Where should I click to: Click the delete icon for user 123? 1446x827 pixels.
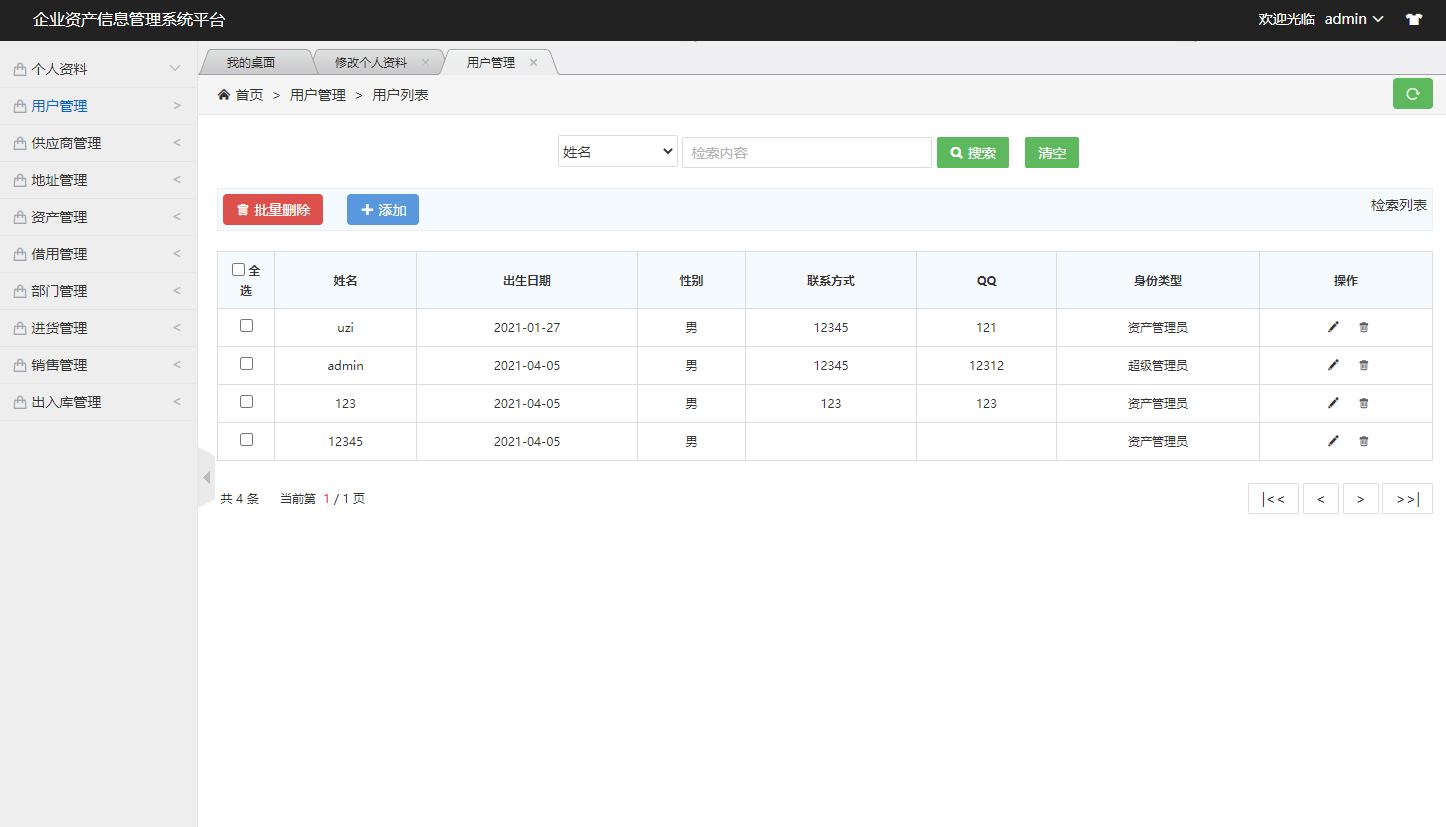pyautogui.click(x=1363, y=402)
